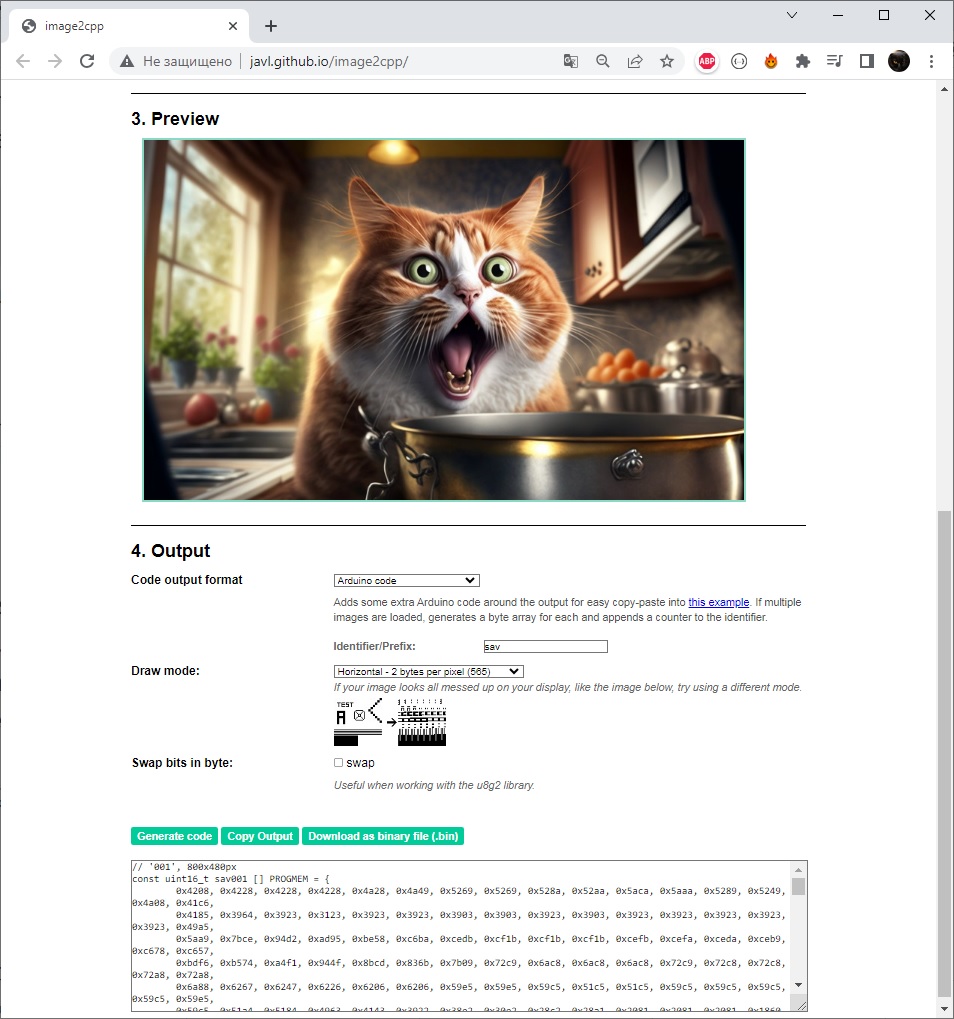954x1019 pixels.
Task: Open Chrome three-dot menu
Action: tap(931, 61)
